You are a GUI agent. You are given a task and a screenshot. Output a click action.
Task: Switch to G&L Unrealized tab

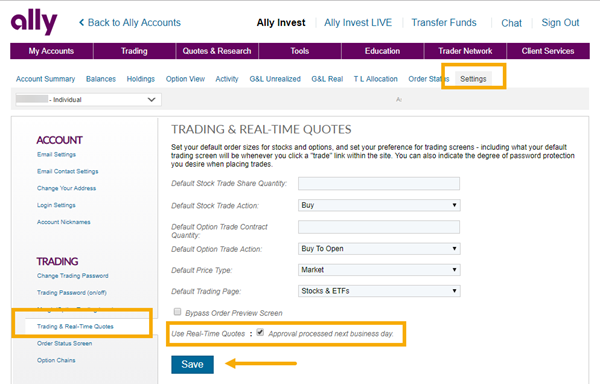coord(275,79)
